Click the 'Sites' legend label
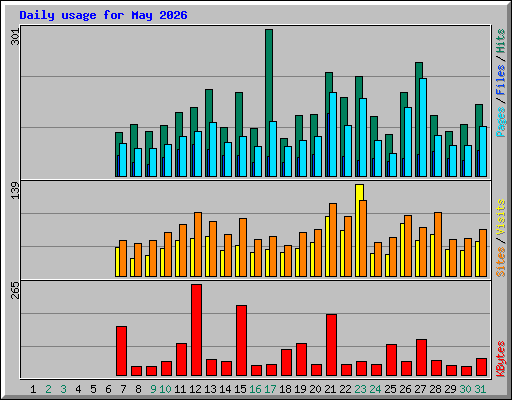This screenshot has height=400, width=512. tap(501, 262)
